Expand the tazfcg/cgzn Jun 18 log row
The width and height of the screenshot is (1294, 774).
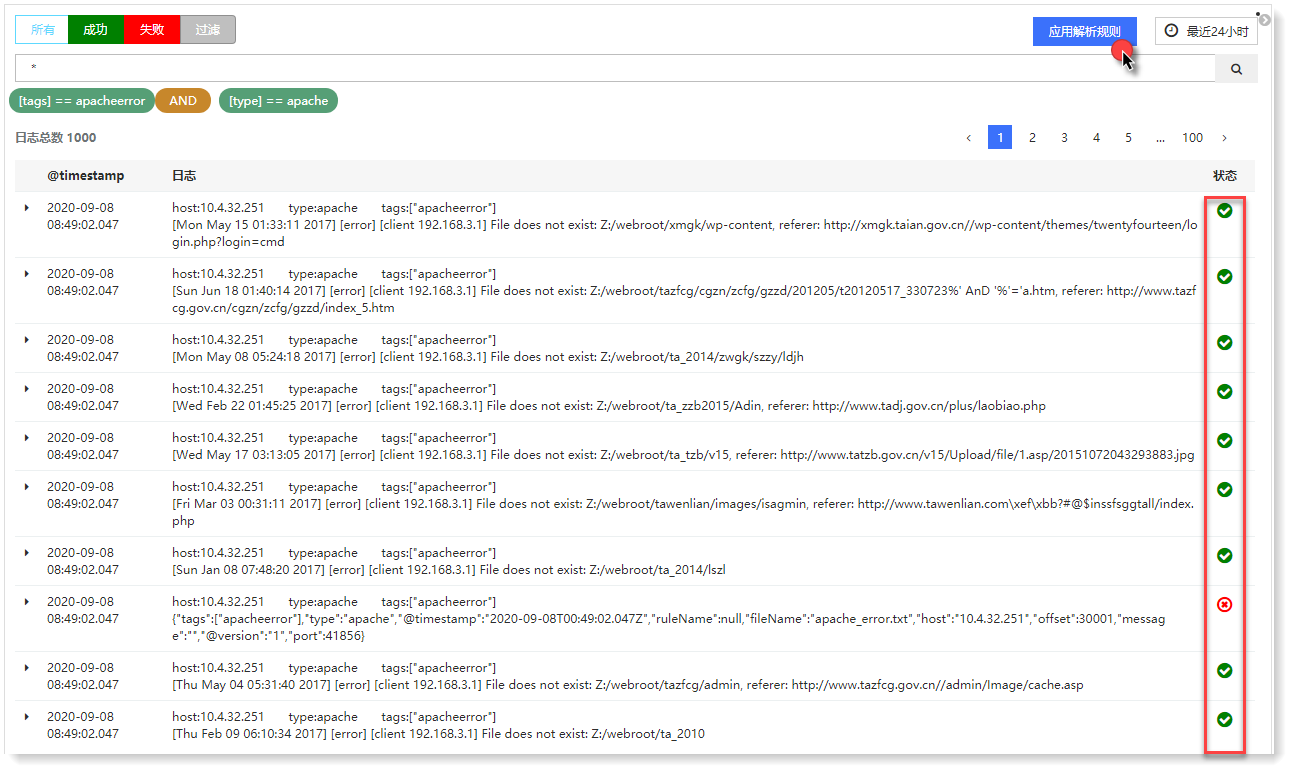click(27, 273)
